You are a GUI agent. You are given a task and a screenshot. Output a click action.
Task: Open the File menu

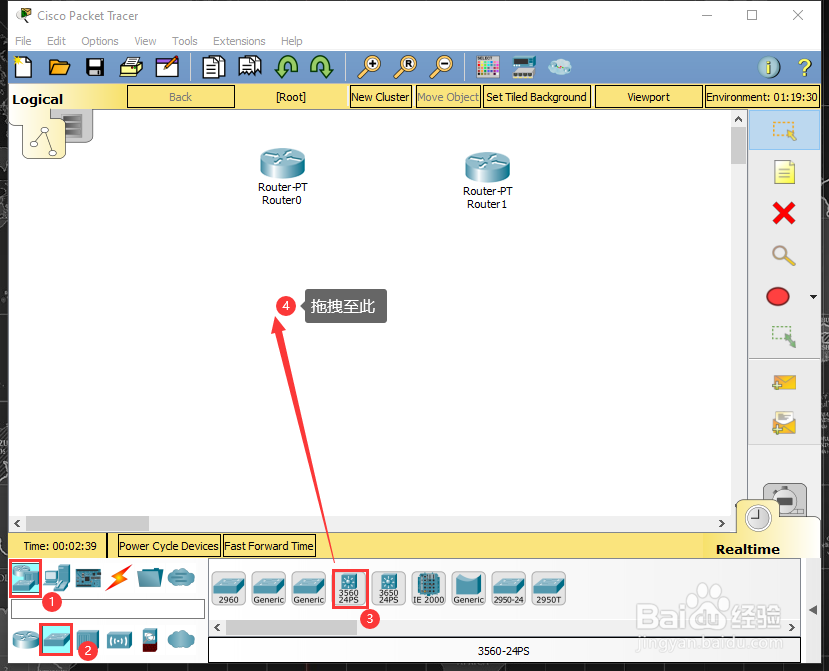[x=23, y=41]
